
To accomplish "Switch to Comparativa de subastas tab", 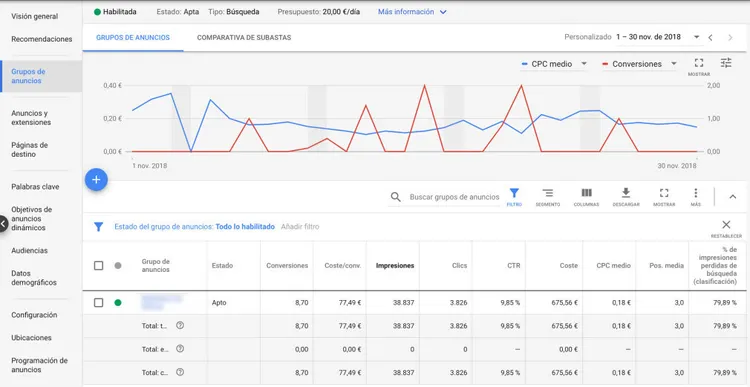I will [x=244, y=37].
